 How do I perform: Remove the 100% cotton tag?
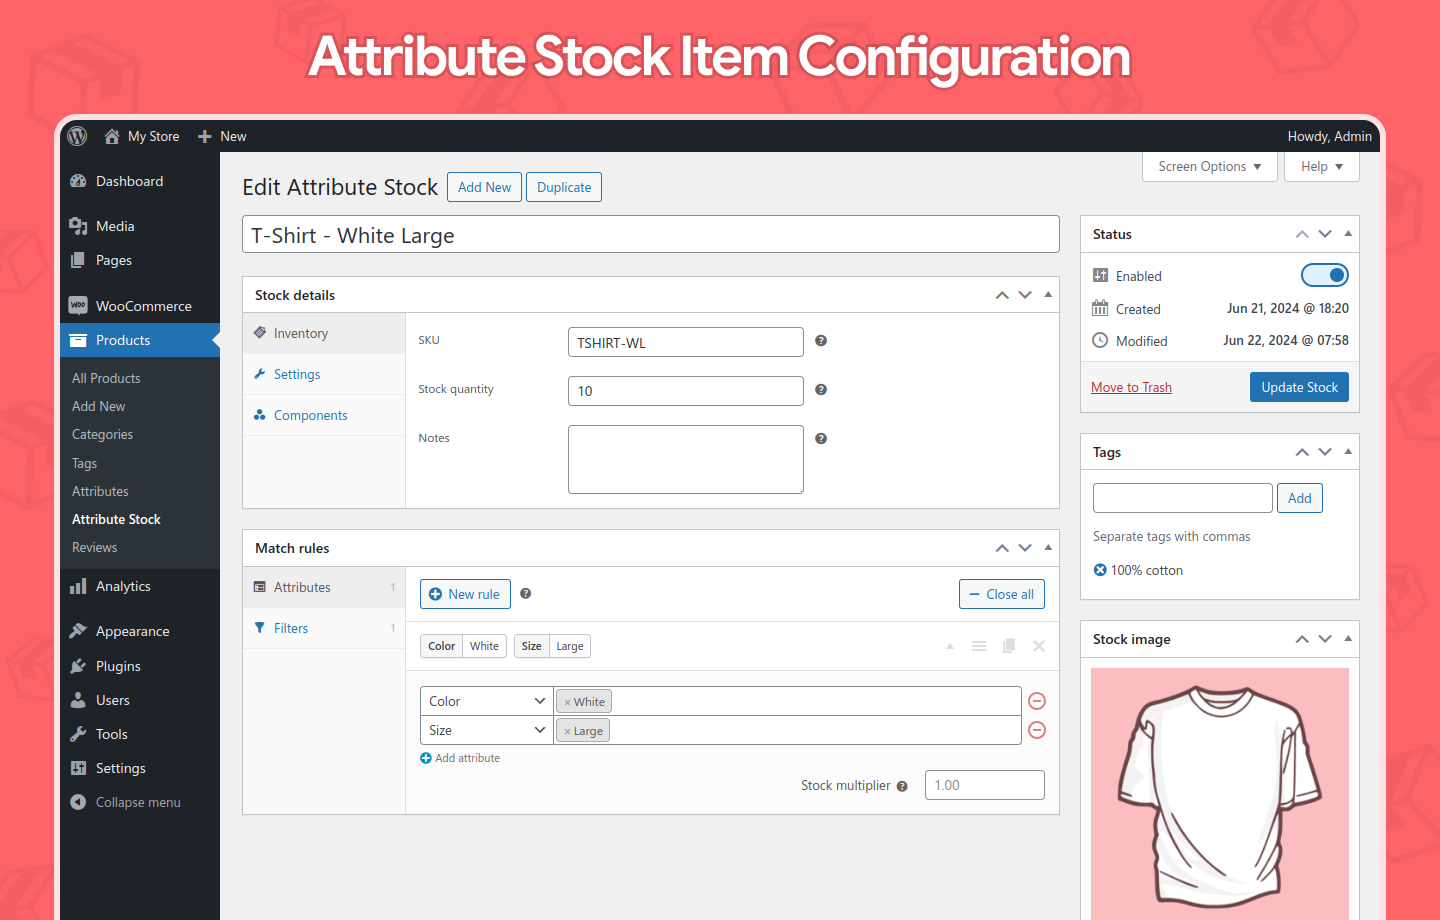[x=1101, y=570]
